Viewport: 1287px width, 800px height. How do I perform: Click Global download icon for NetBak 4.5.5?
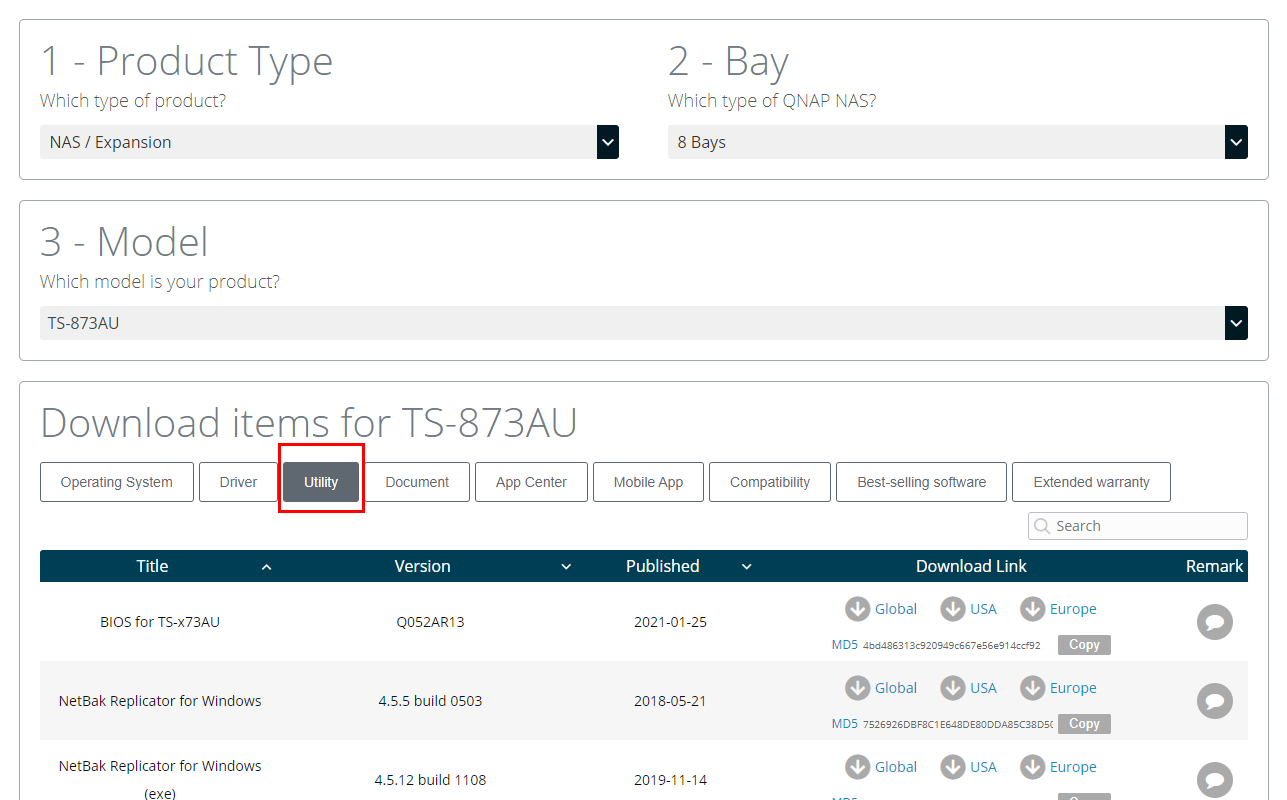(857, 687)
